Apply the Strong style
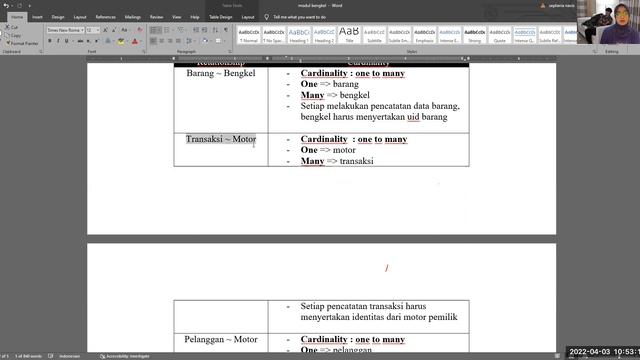The width and height of the screenshot is (640, 360). [474, 36]
